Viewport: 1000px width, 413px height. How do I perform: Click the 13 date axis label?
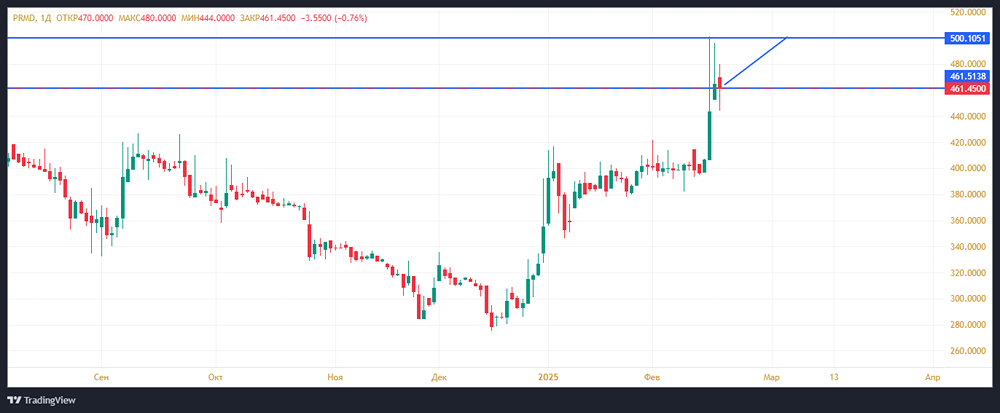tap(834, 377)
